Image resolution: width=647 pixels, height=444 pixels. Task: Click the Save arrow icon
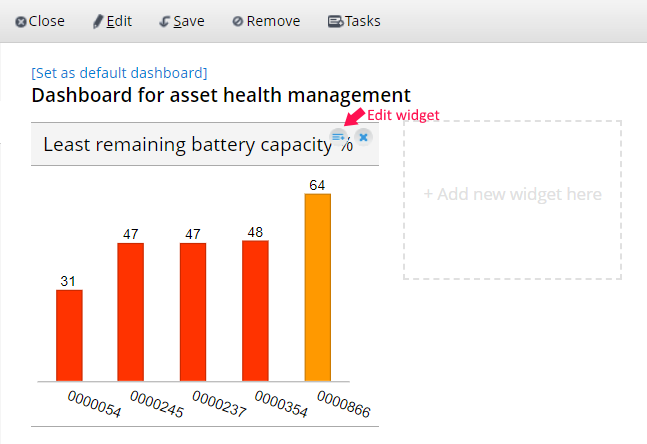pos(165,21)
